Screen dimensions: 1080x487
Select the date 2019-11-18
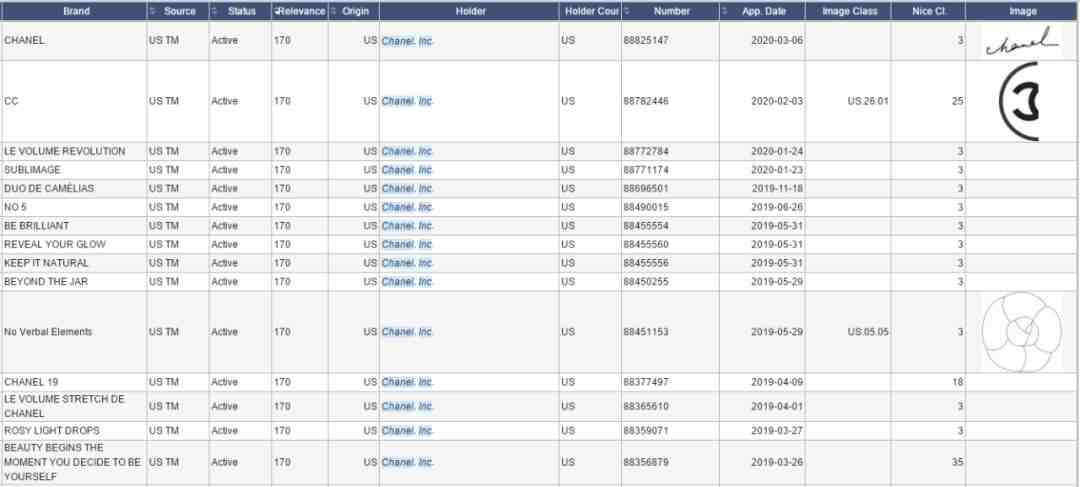(x=777, y=189)
